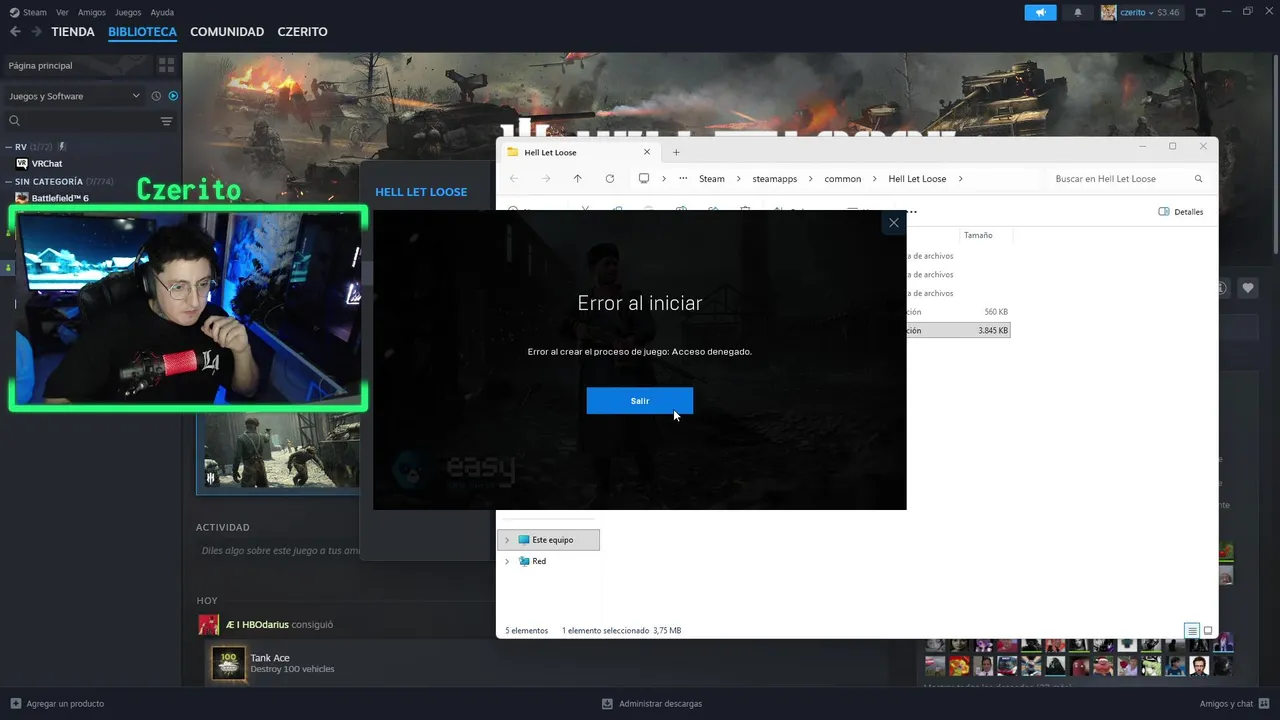The width and height of the screenshot is (1280, 720).
Task: Click Steam back arrow
Action: point(15,32)
